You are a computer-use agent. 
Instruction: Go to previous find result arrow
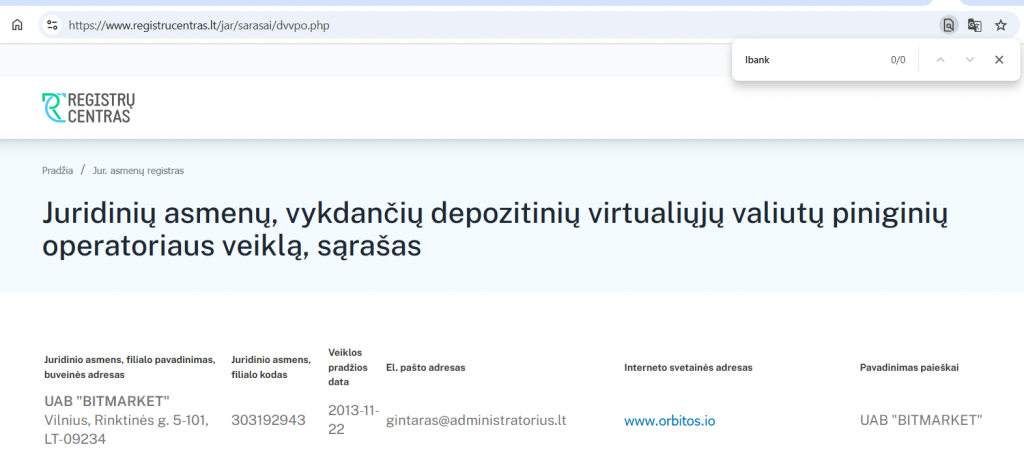point(940,59)
